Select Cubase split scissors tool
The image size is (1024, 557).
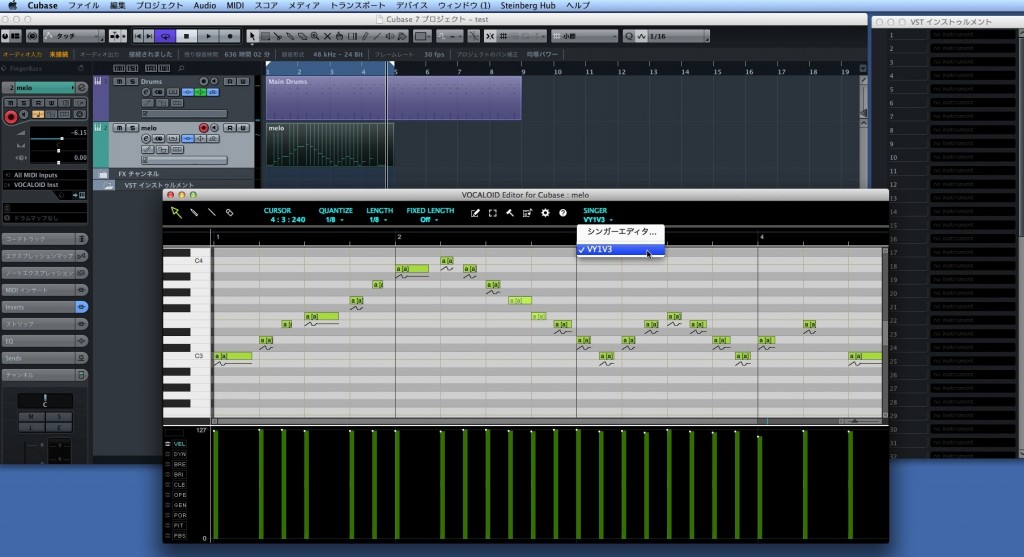[x=278, y=37]
